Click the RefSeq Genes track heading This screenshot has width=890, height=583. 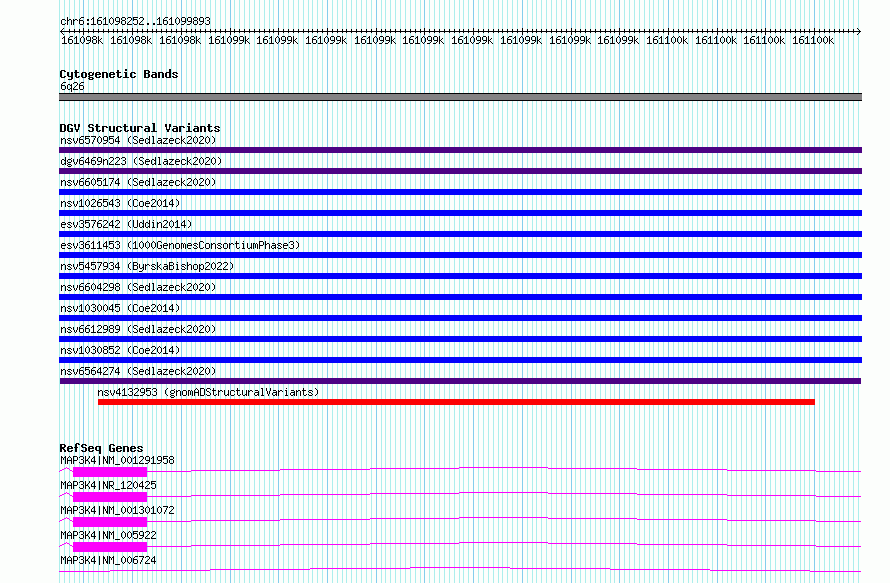(101, 448)
